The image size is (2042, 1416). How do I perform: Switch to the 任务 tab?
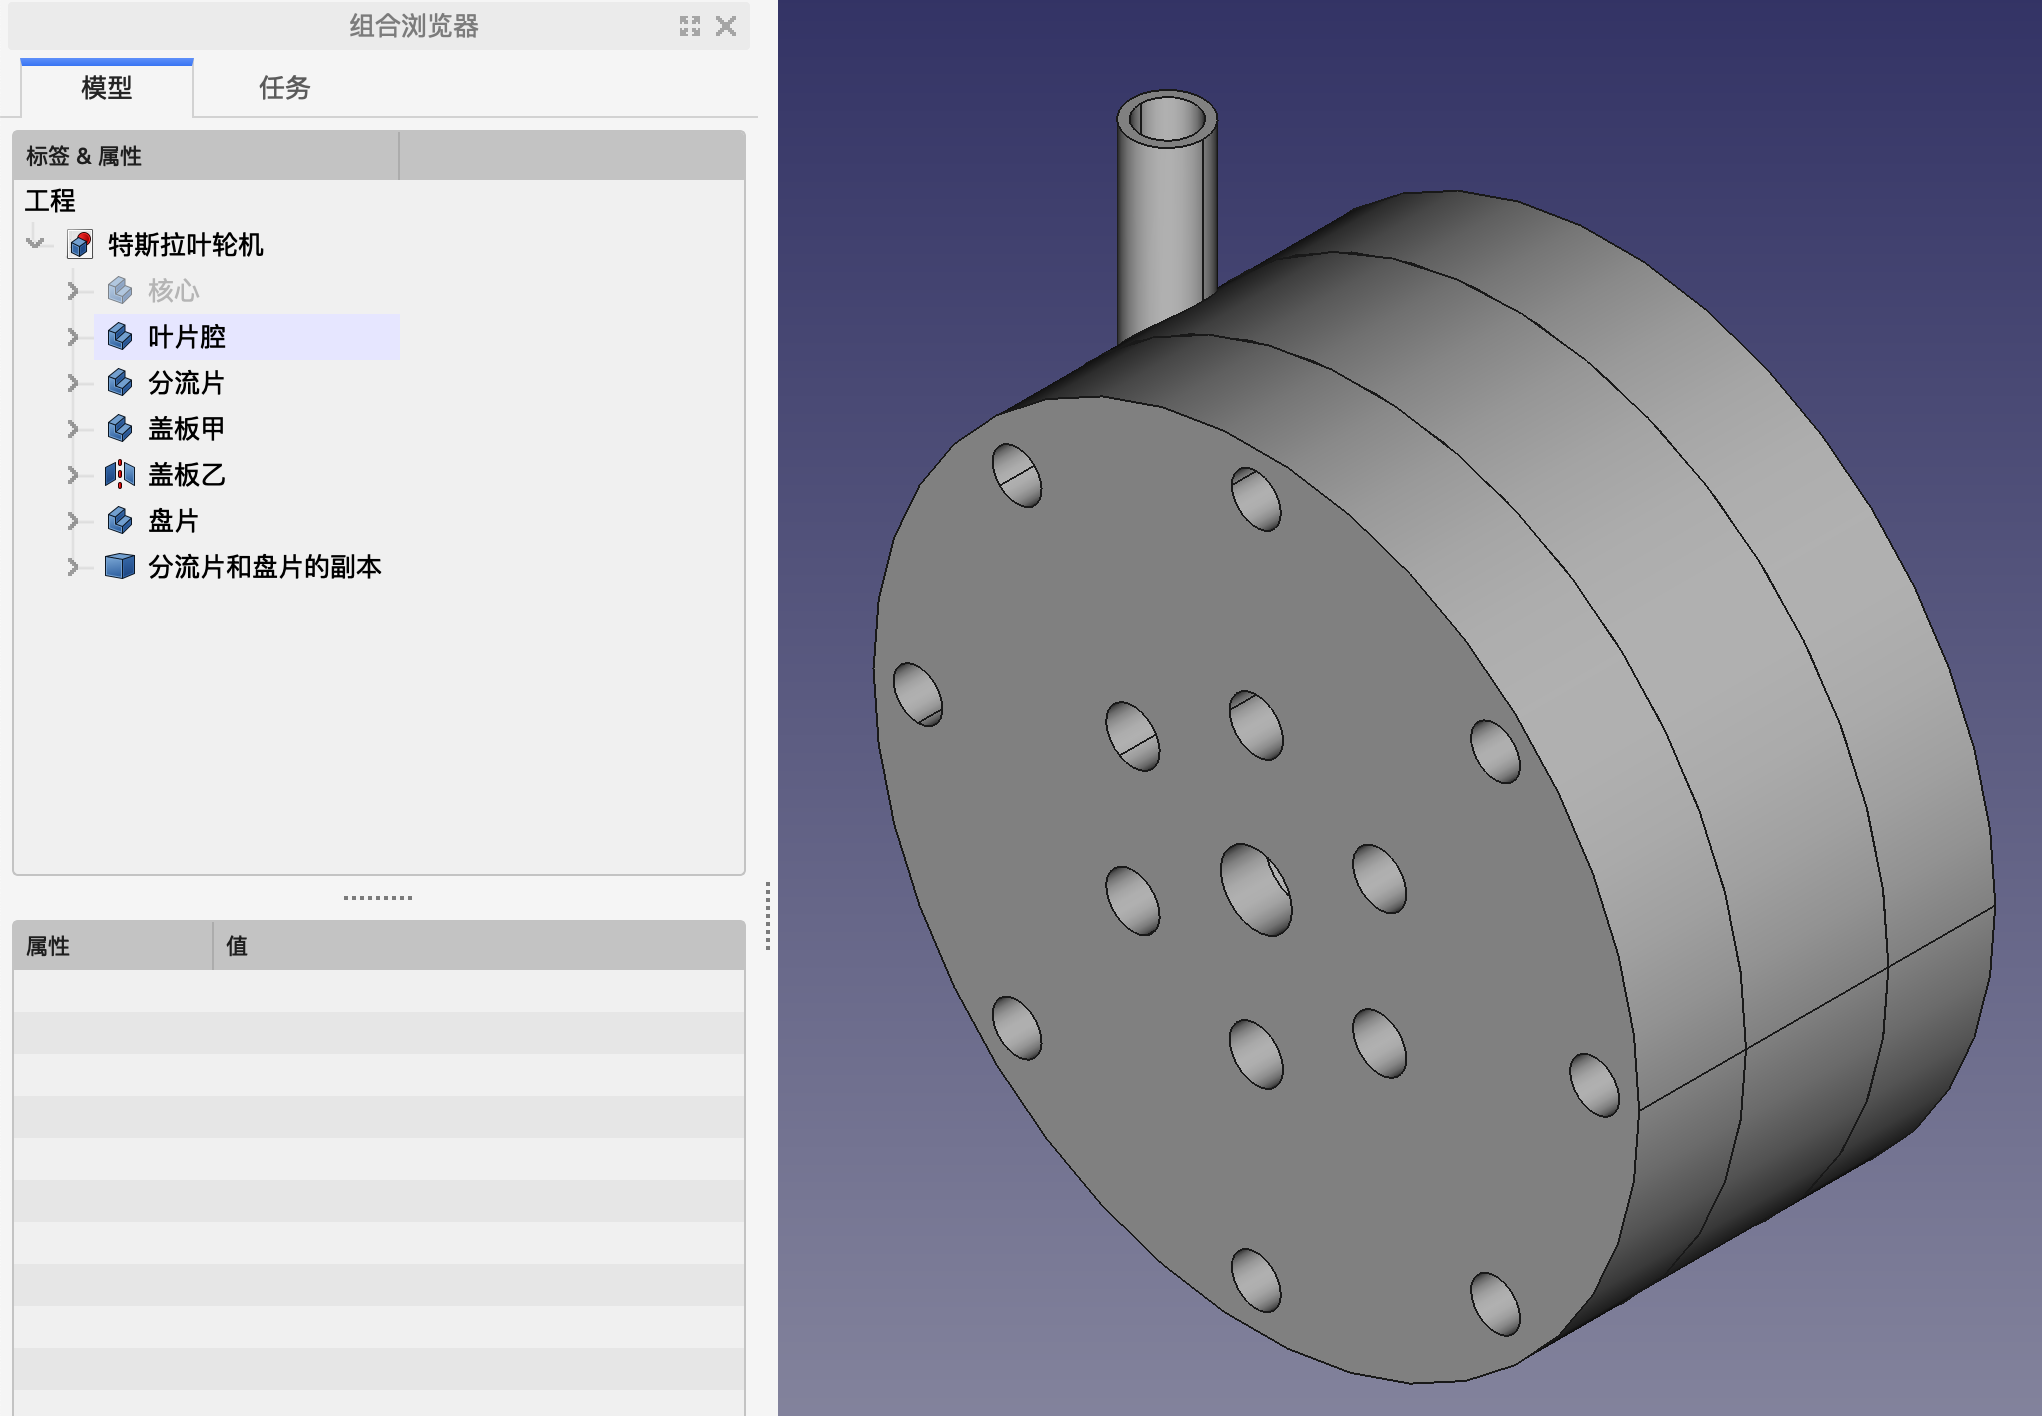(284, 88)
